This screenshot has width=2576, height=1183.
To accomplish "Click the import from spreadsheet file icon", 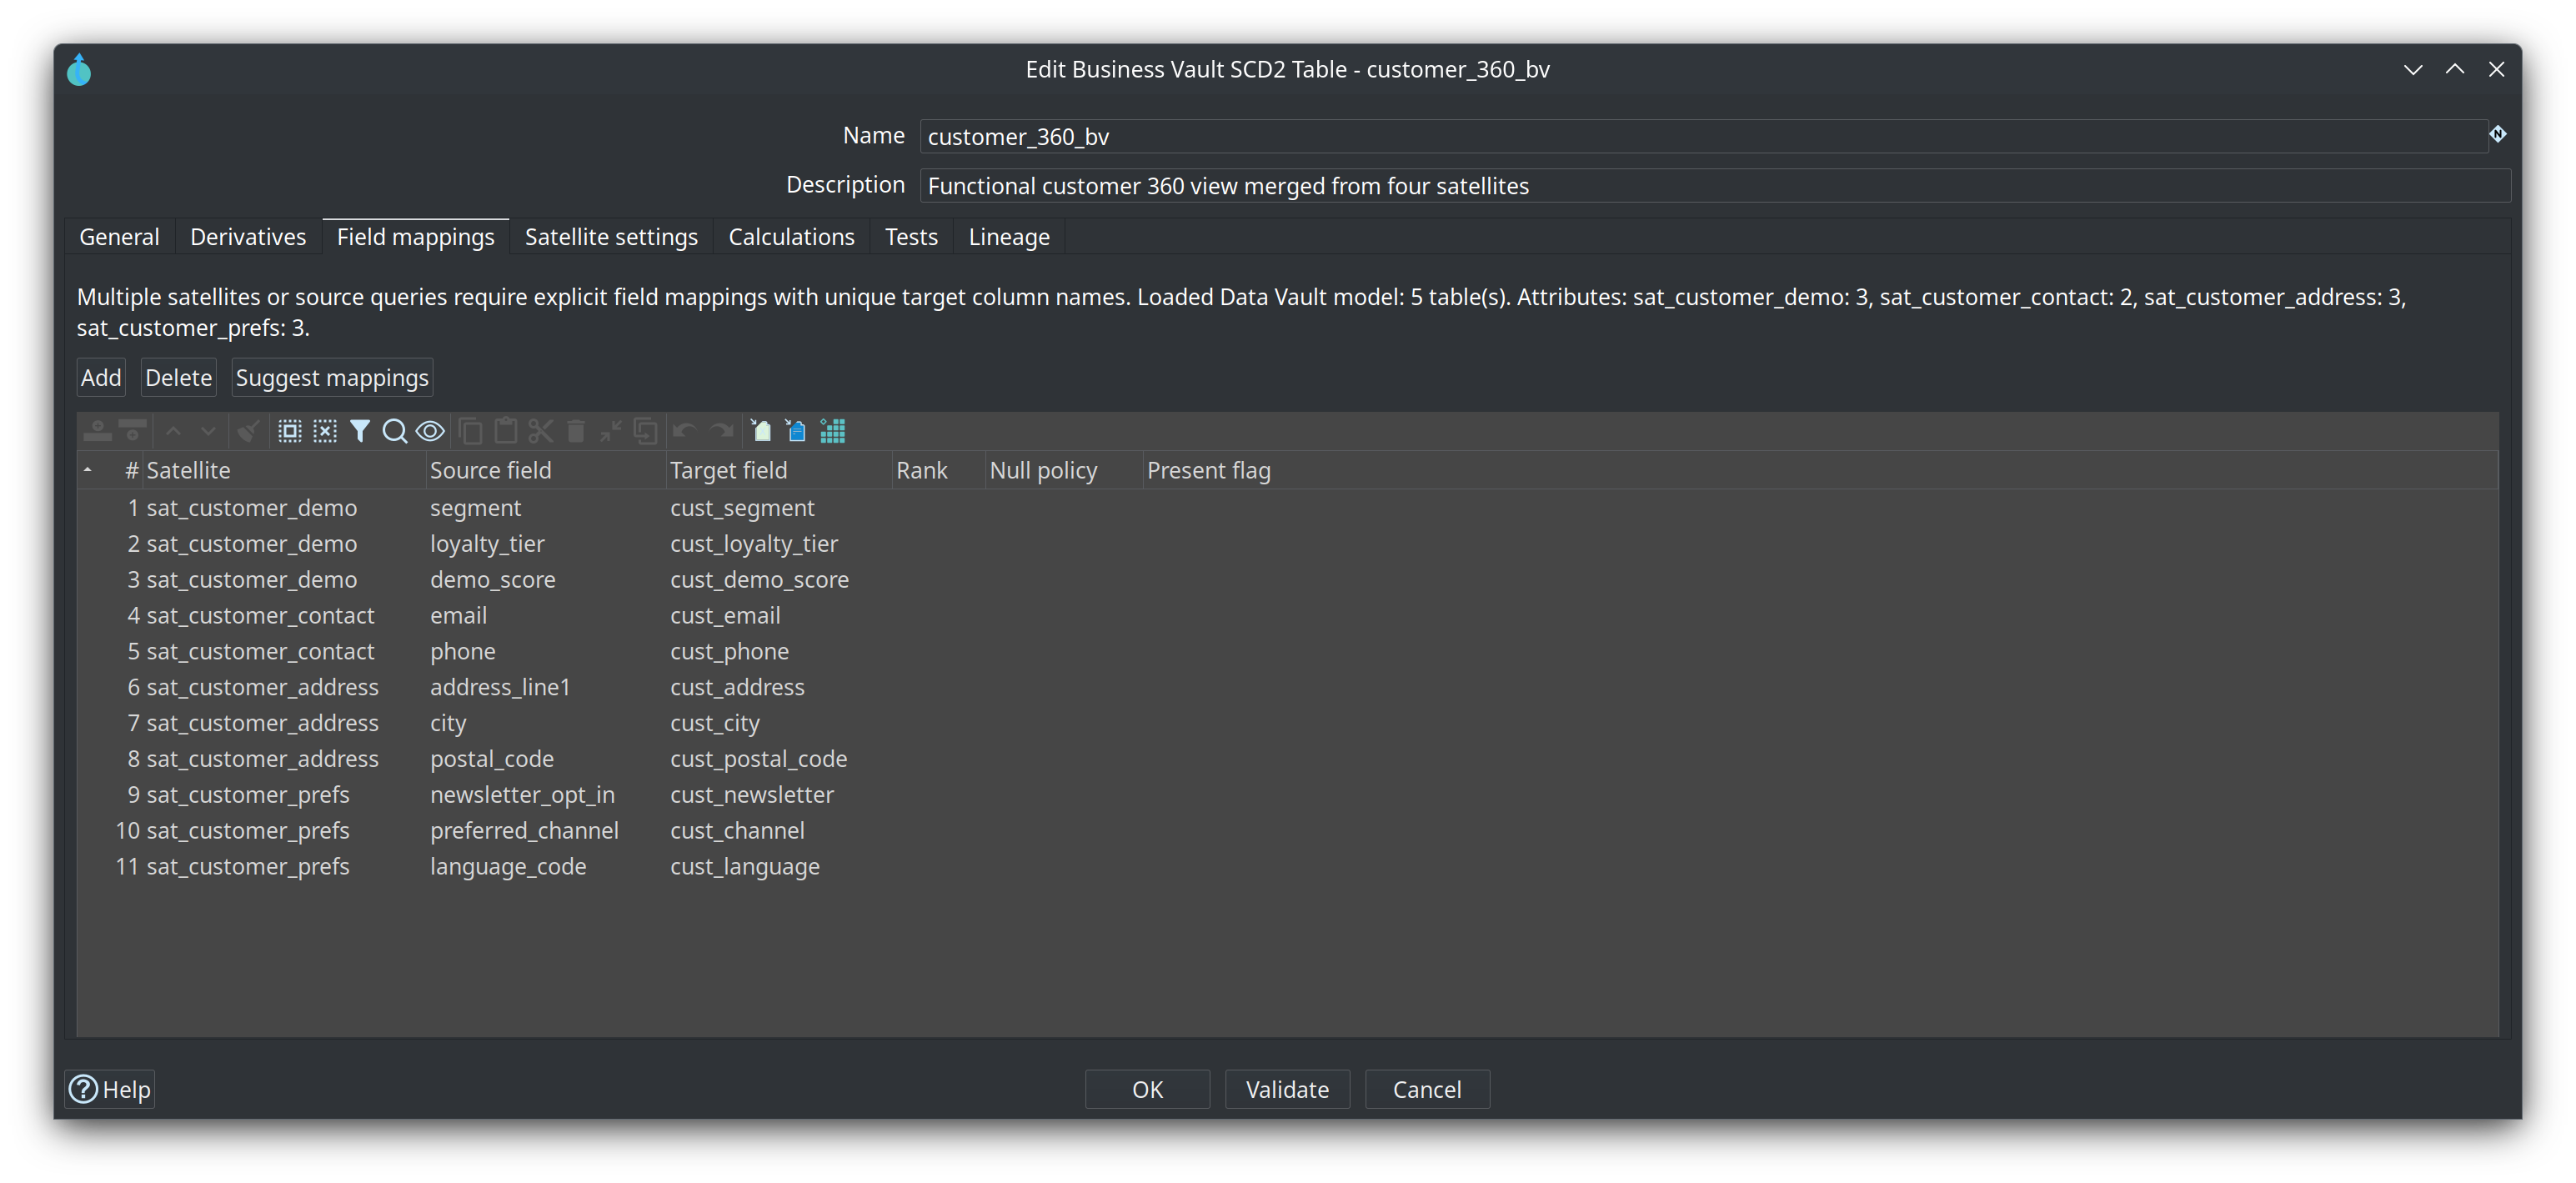I will [761, 431].
